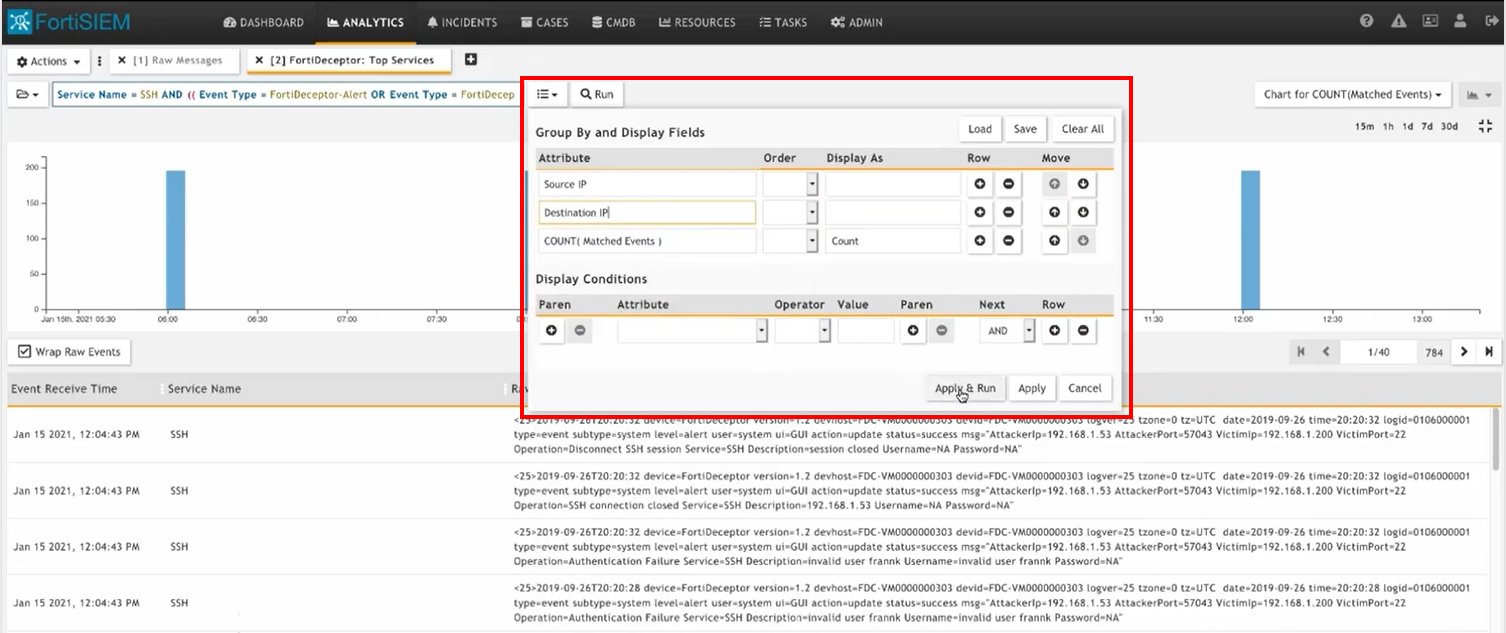Add a new search tab with plus icon
This screenshot has width=1506, height=633.
click(471, 60)
